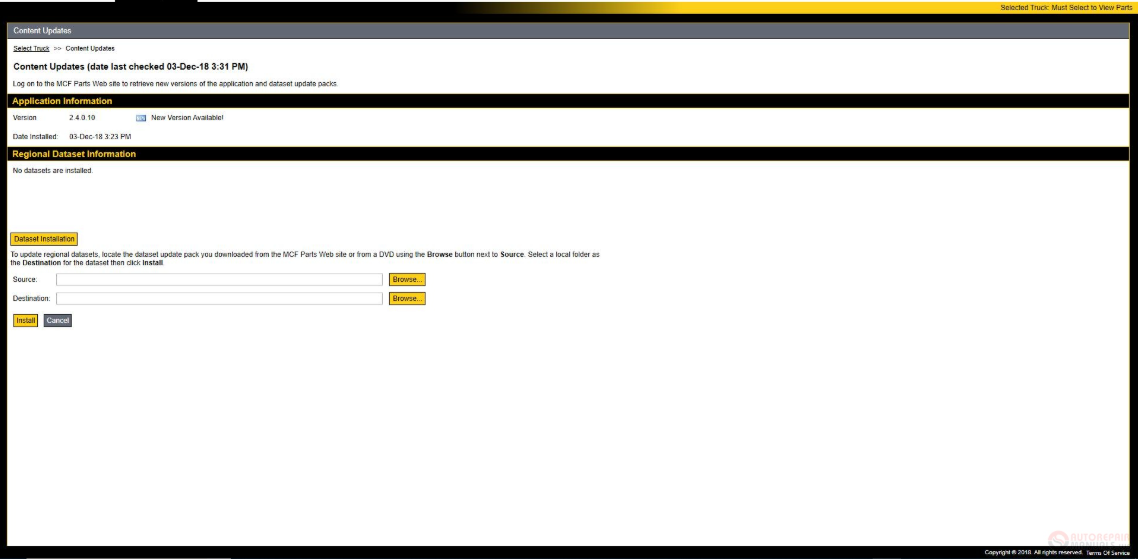Browse for the Source dataset pack
The image size is (1138, 560).
tap(407, 279)
